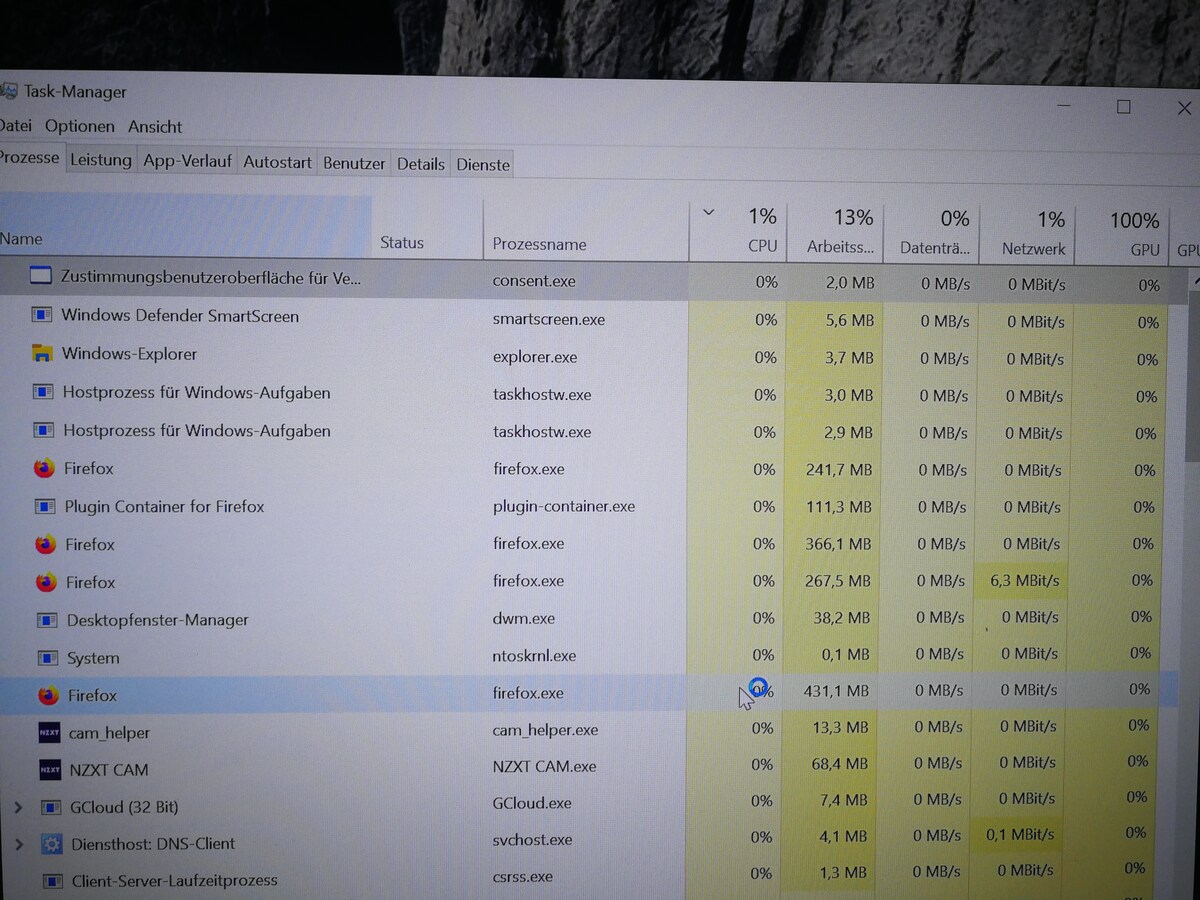
Task: Click the NZXT CAM process icon
Action: pyautogui.click(x=50, y=770)
